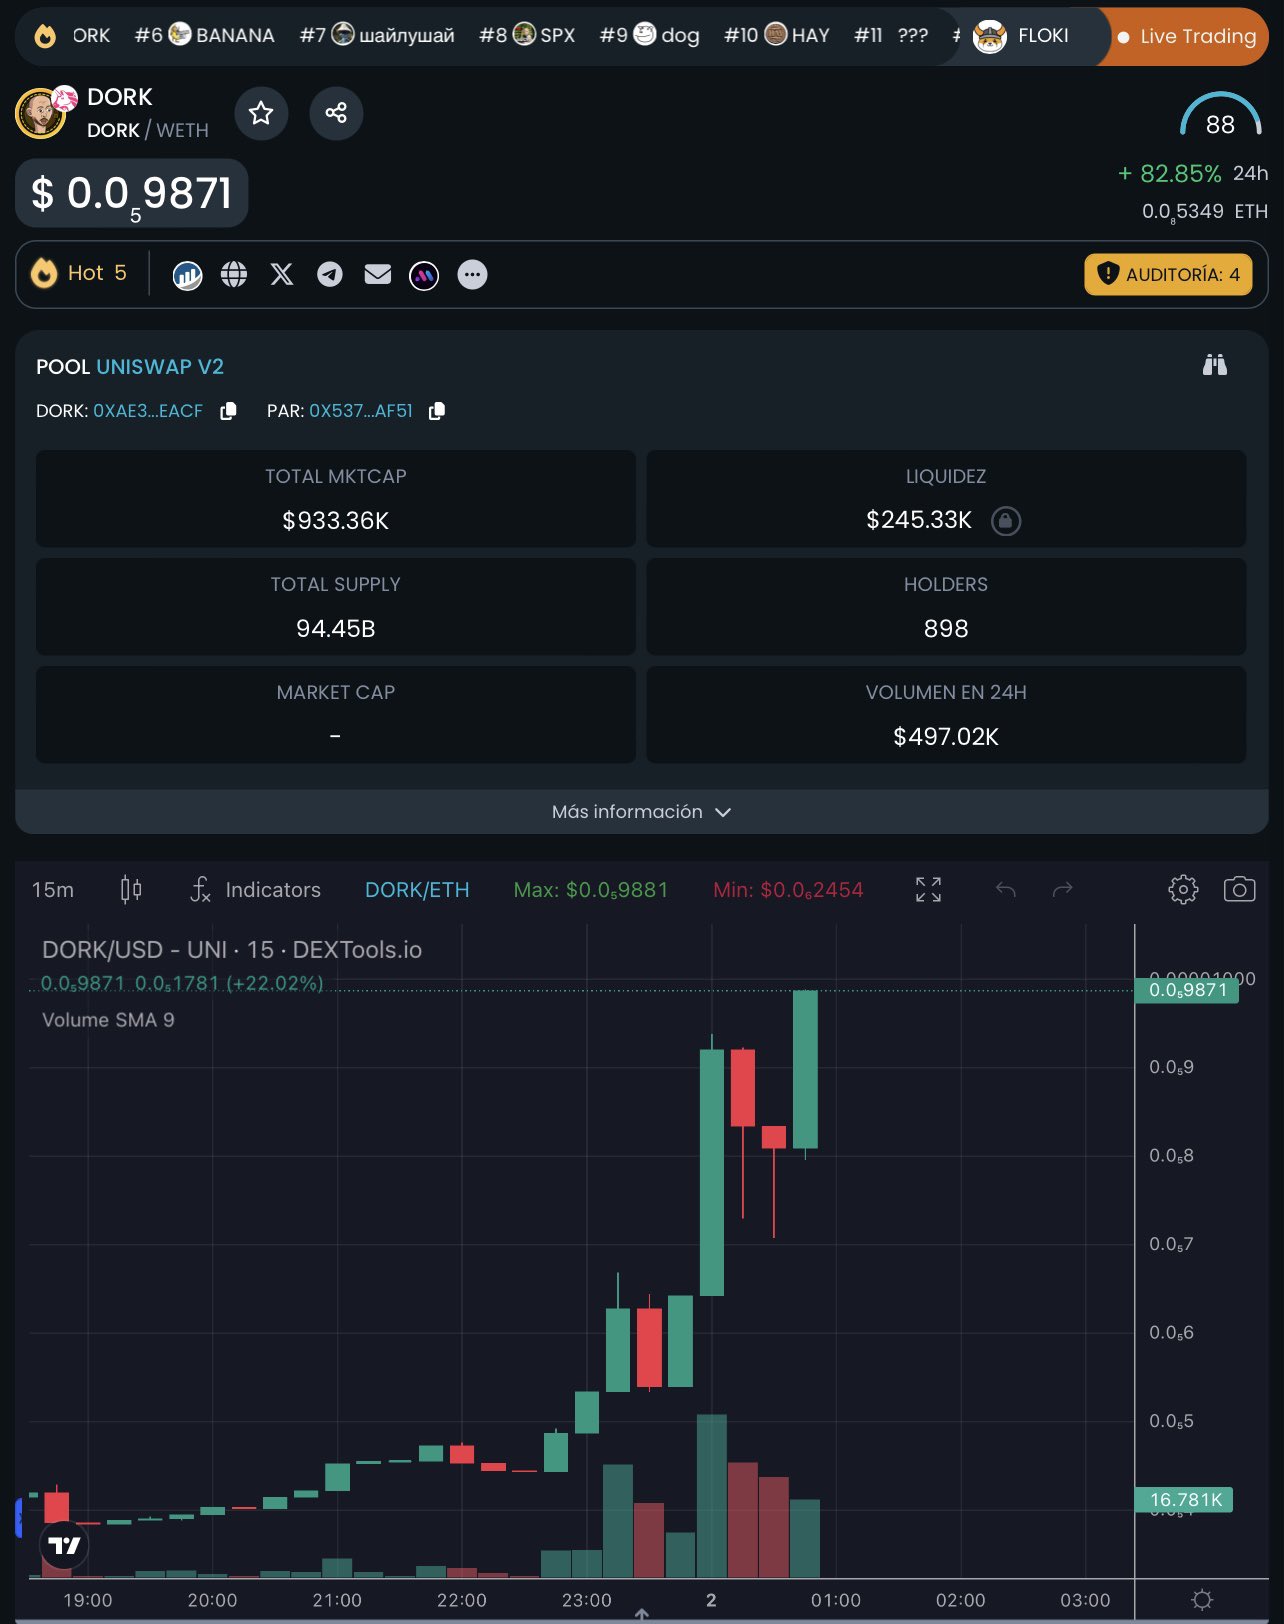The image size is (1284, 1624).
Task: Enter fullscreen chart mode
Action: (x=928, y=889)
